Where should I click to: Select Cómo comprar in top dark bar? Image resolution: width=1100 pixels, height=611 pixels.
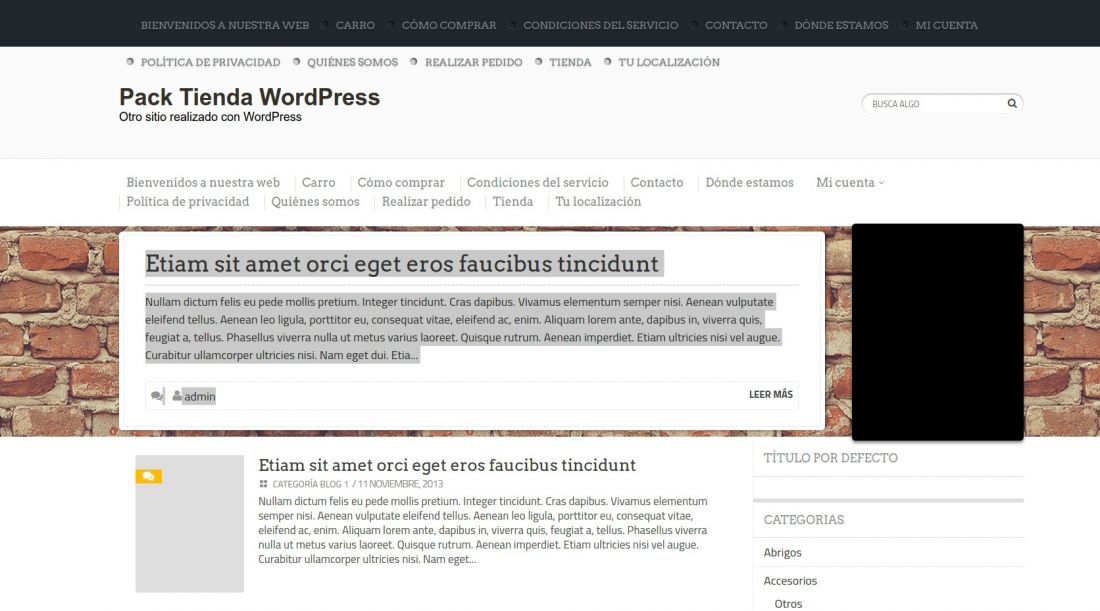click(449, 25)
